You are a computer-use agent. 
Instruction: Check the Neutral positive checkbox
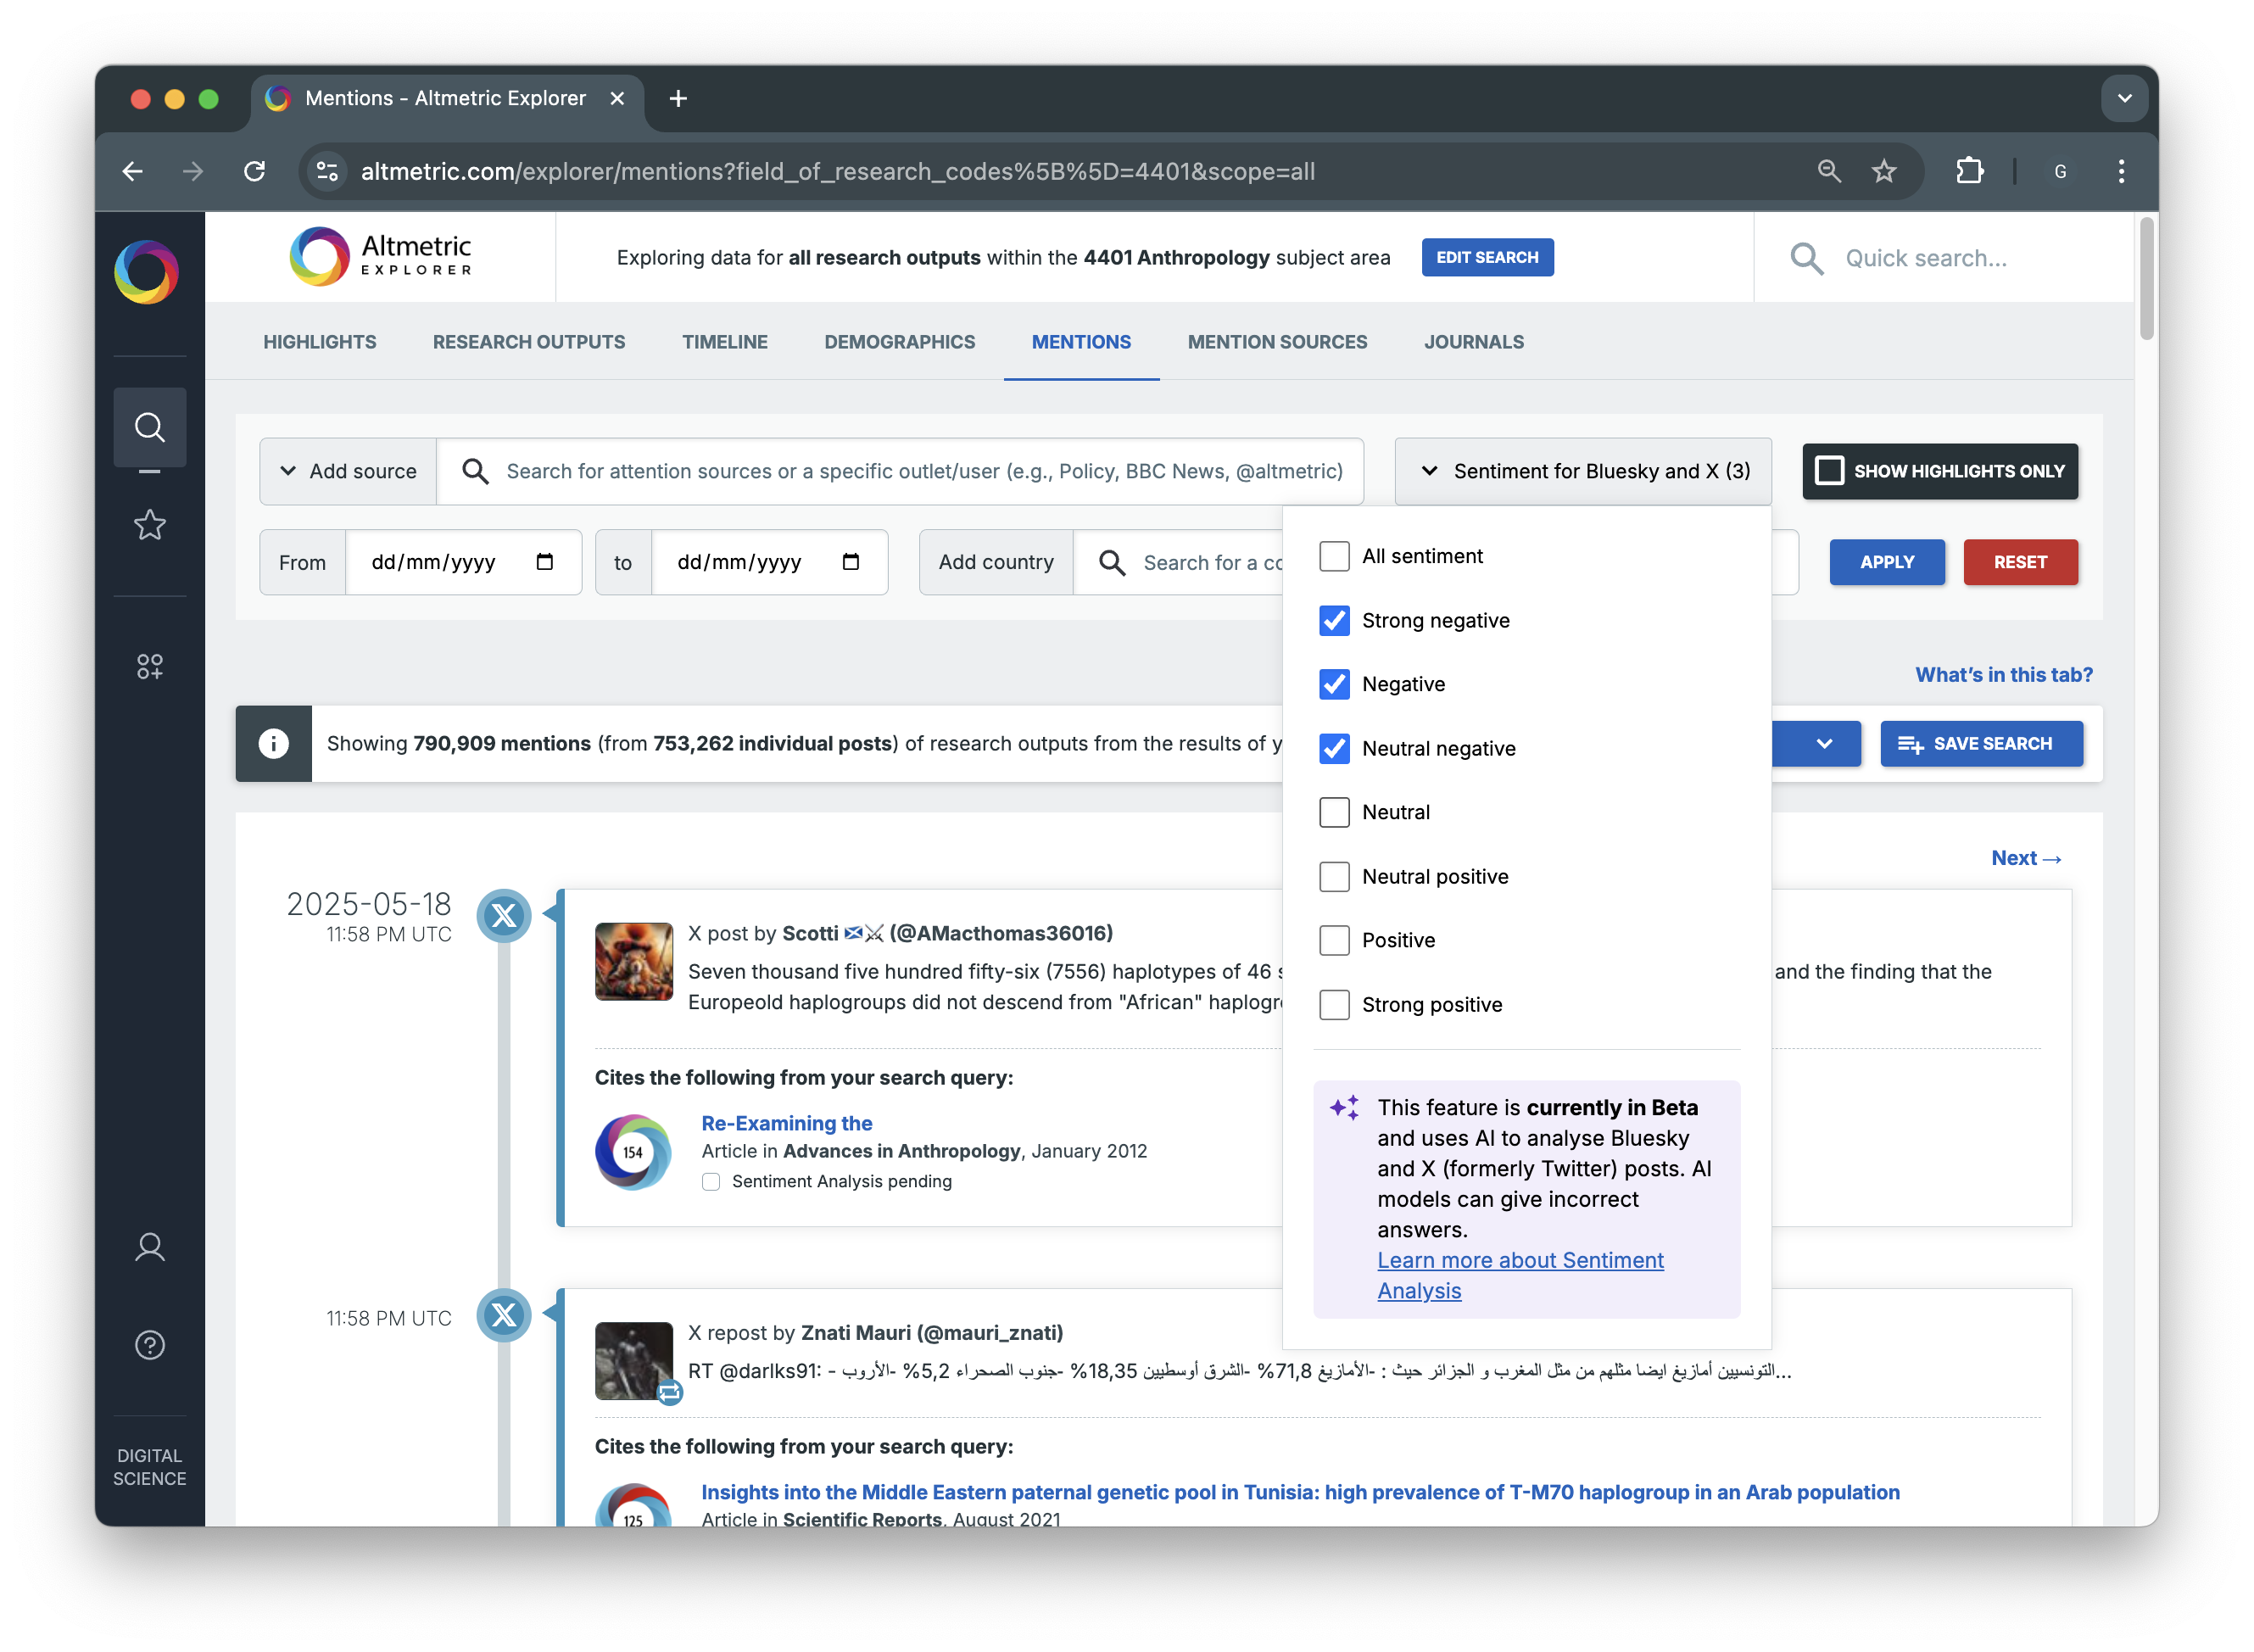pyautogui.click(x=1334, y=876)
